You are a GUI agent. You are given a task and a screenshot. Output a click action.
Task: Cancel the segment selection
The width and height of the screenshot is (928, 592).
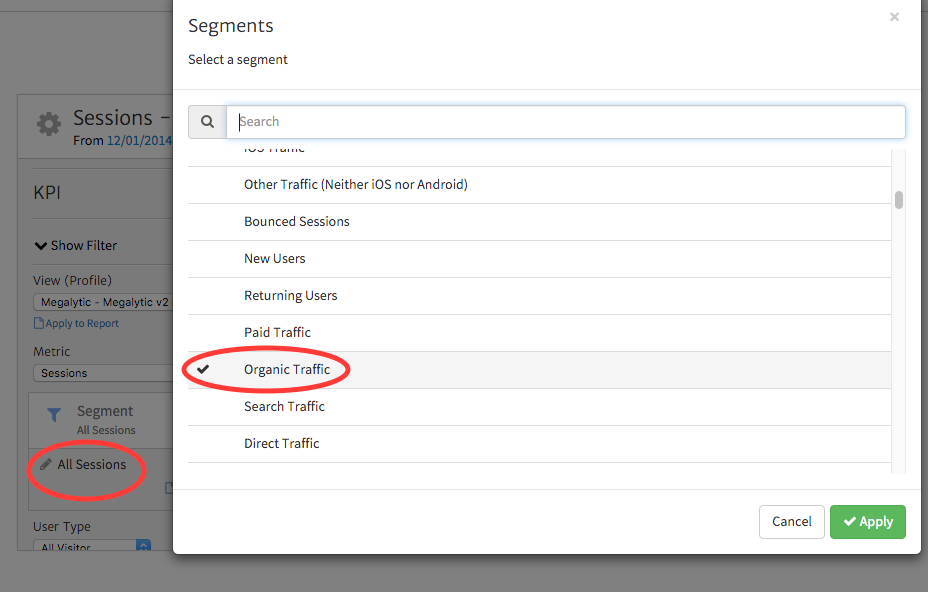[x=792, y=521]
